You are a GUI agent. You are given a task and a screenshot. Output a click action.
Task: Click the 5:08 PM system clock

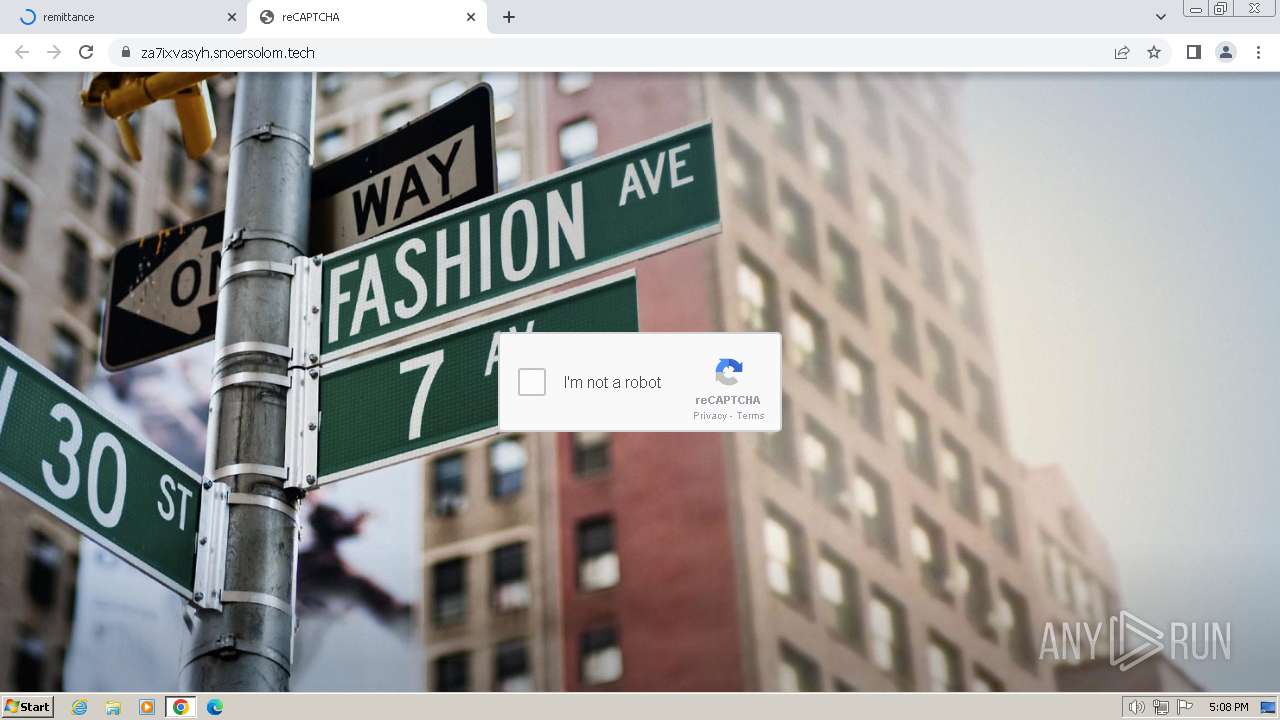point(1228,707)
